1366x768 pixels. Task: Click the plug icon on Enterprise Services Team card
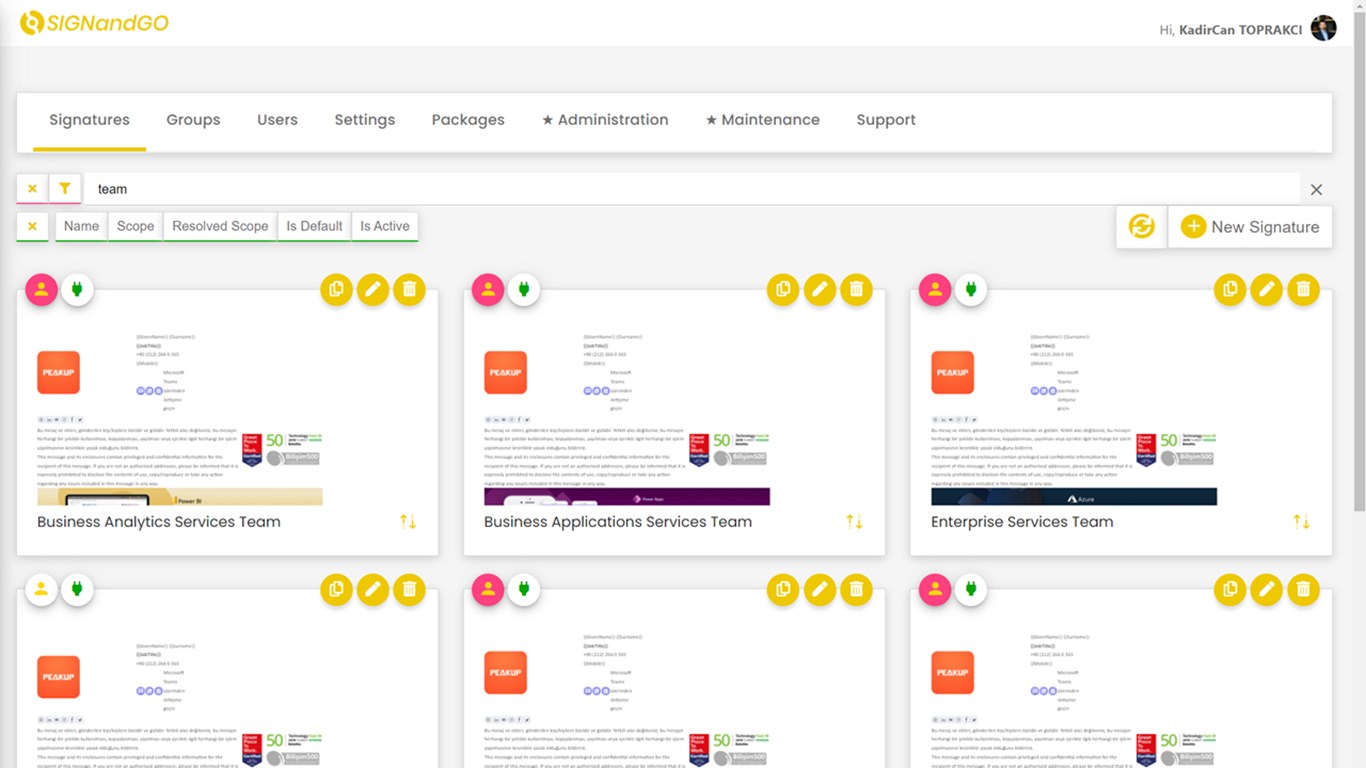[971, 290]
